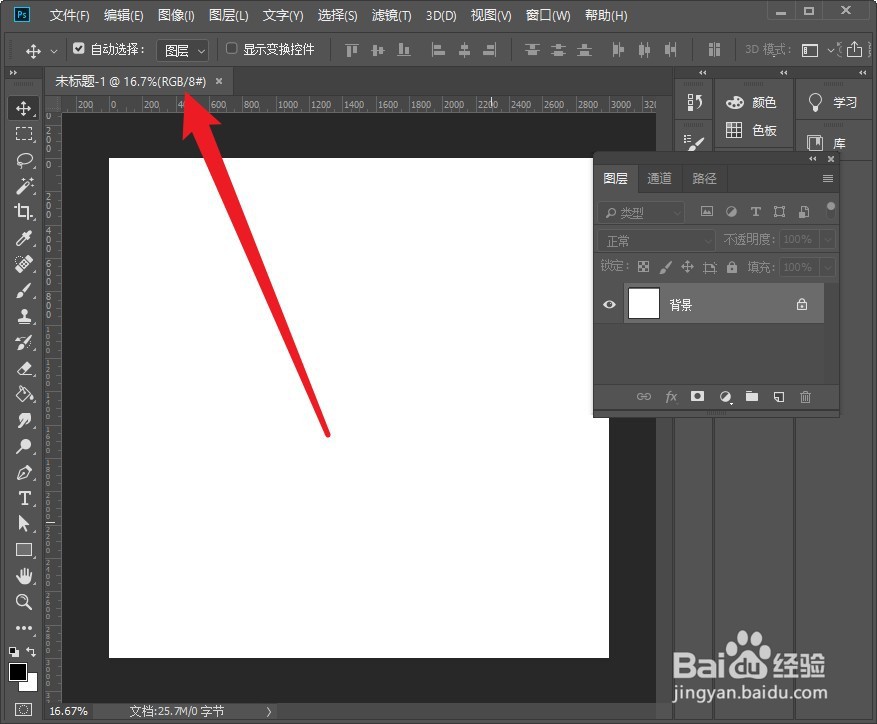The height and width of the screenshot is (724, 877).
Task: Add a layer mask
Action: [697, 396]
